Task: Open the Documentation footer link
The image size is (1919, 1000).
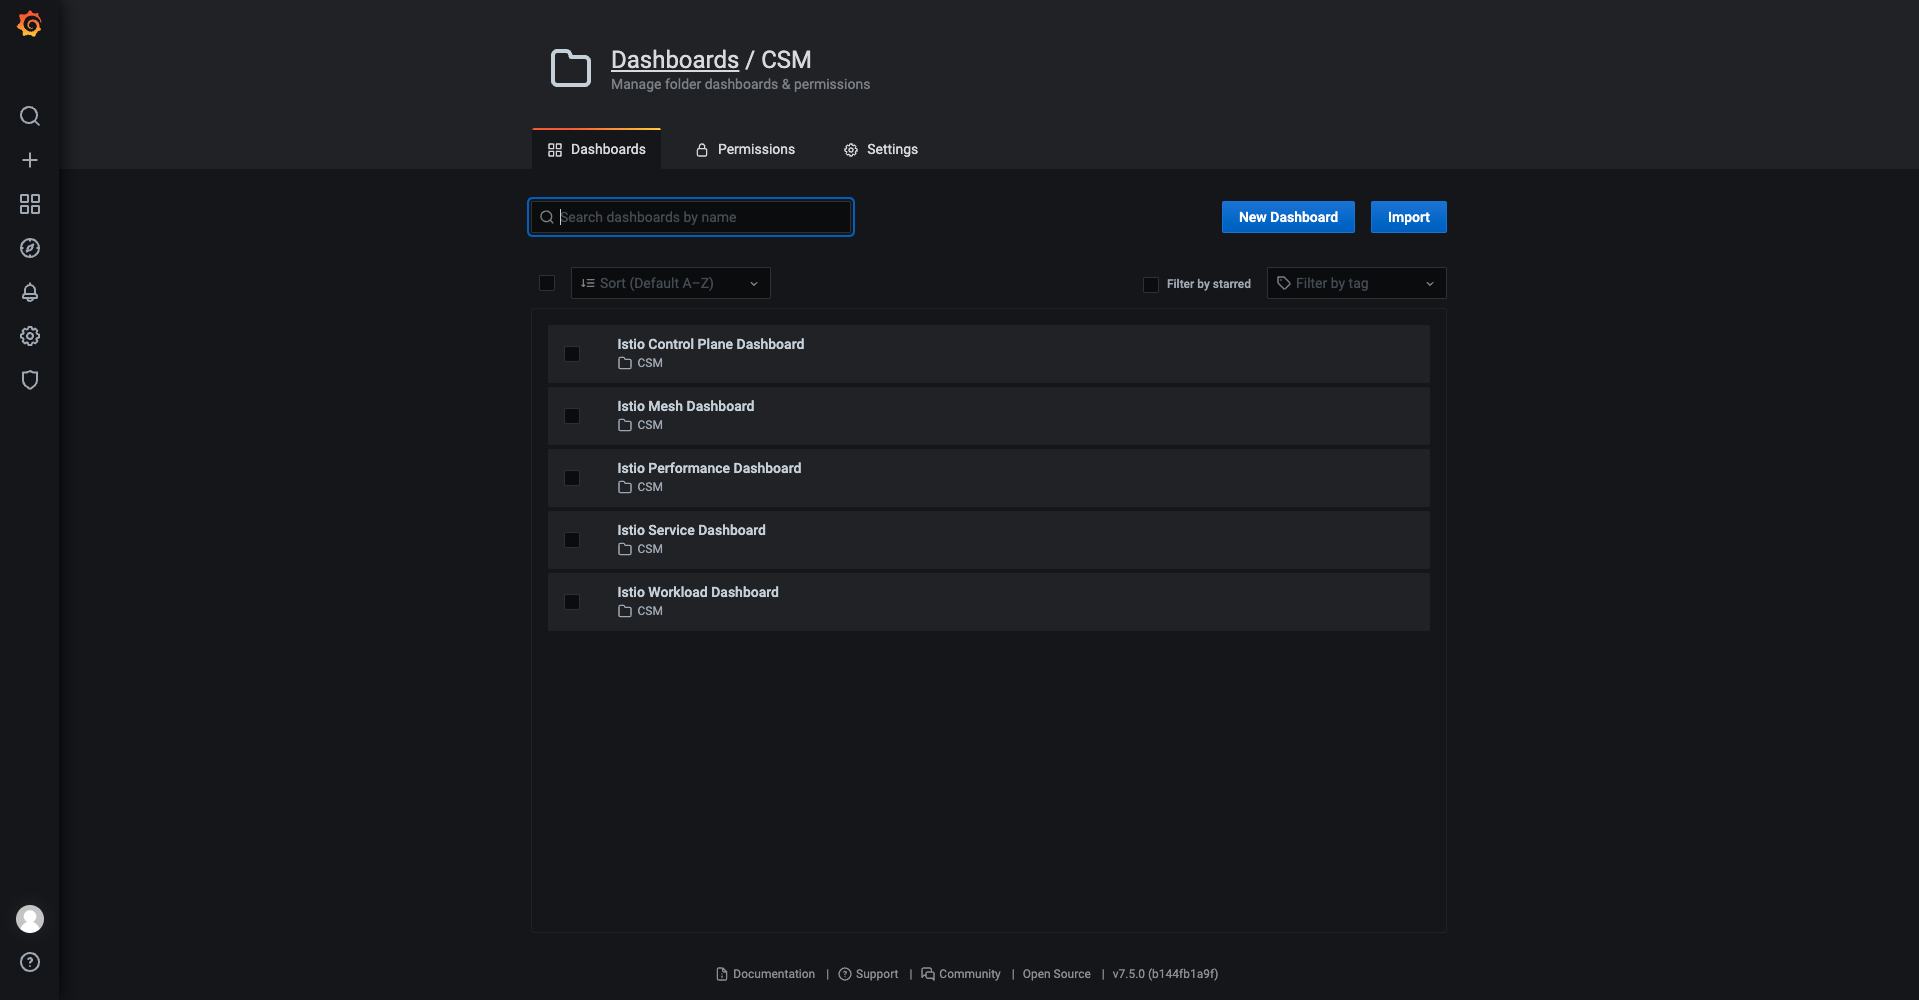Action: click(766, 974)
